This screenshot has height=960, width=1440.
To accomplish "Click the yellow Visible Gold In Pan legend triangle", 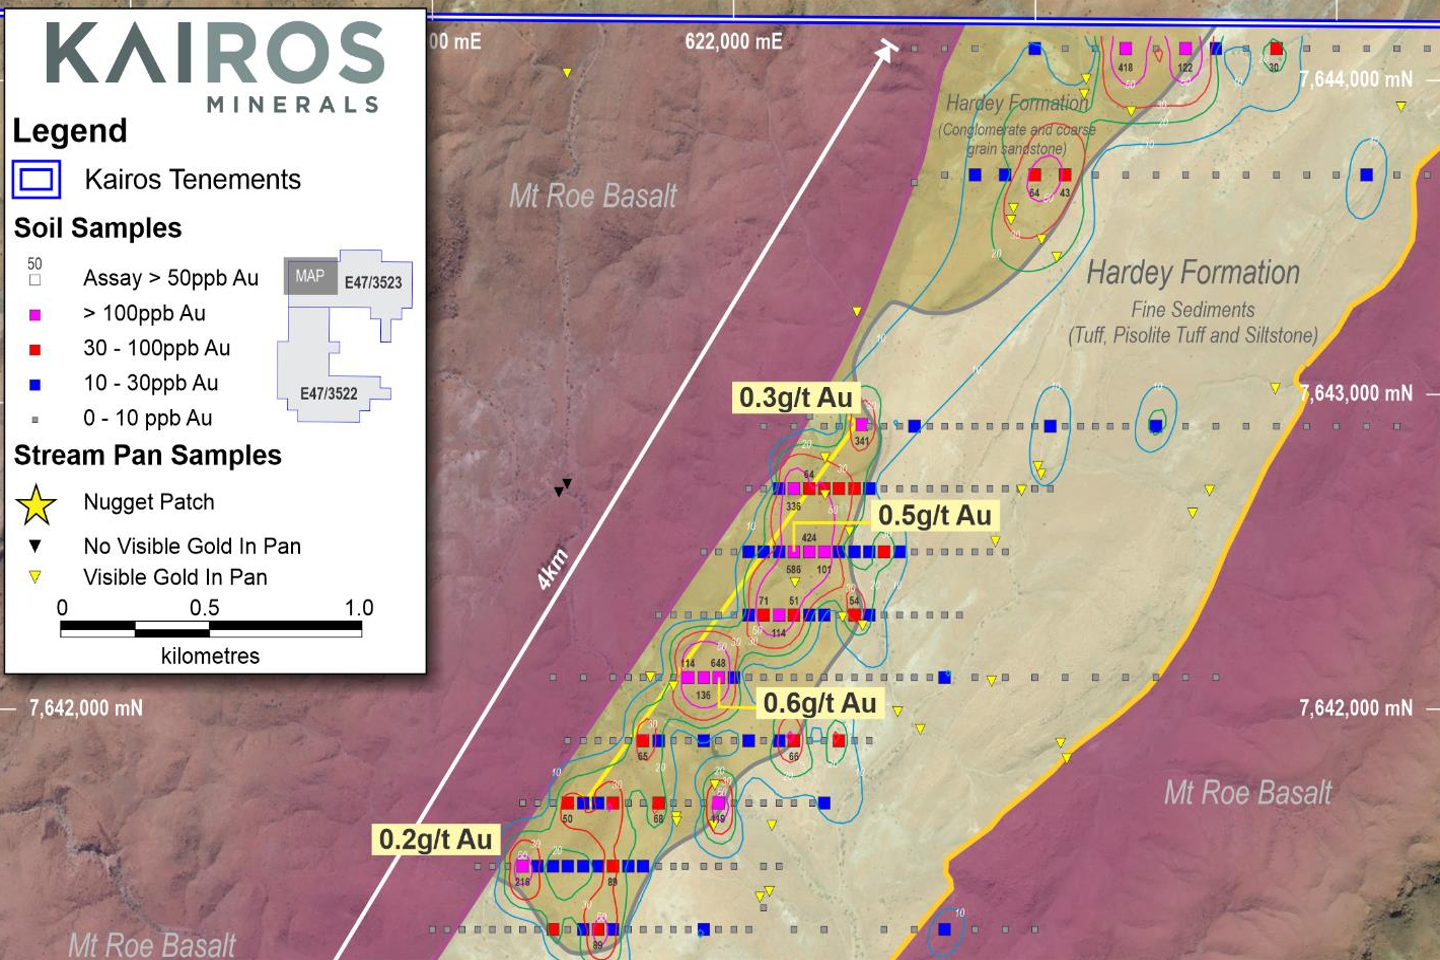I will 35,577.
